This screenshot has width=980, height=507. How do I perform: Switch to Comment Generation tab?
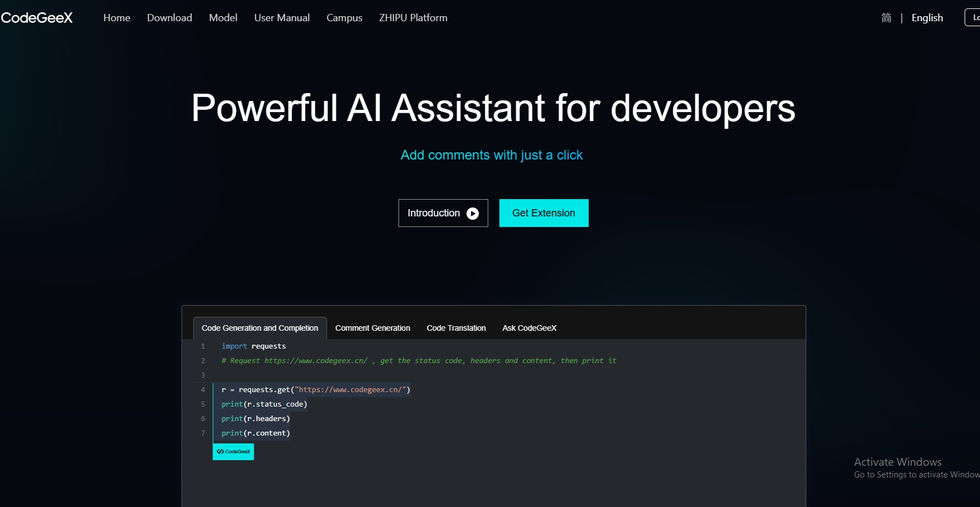coord(372,328)
